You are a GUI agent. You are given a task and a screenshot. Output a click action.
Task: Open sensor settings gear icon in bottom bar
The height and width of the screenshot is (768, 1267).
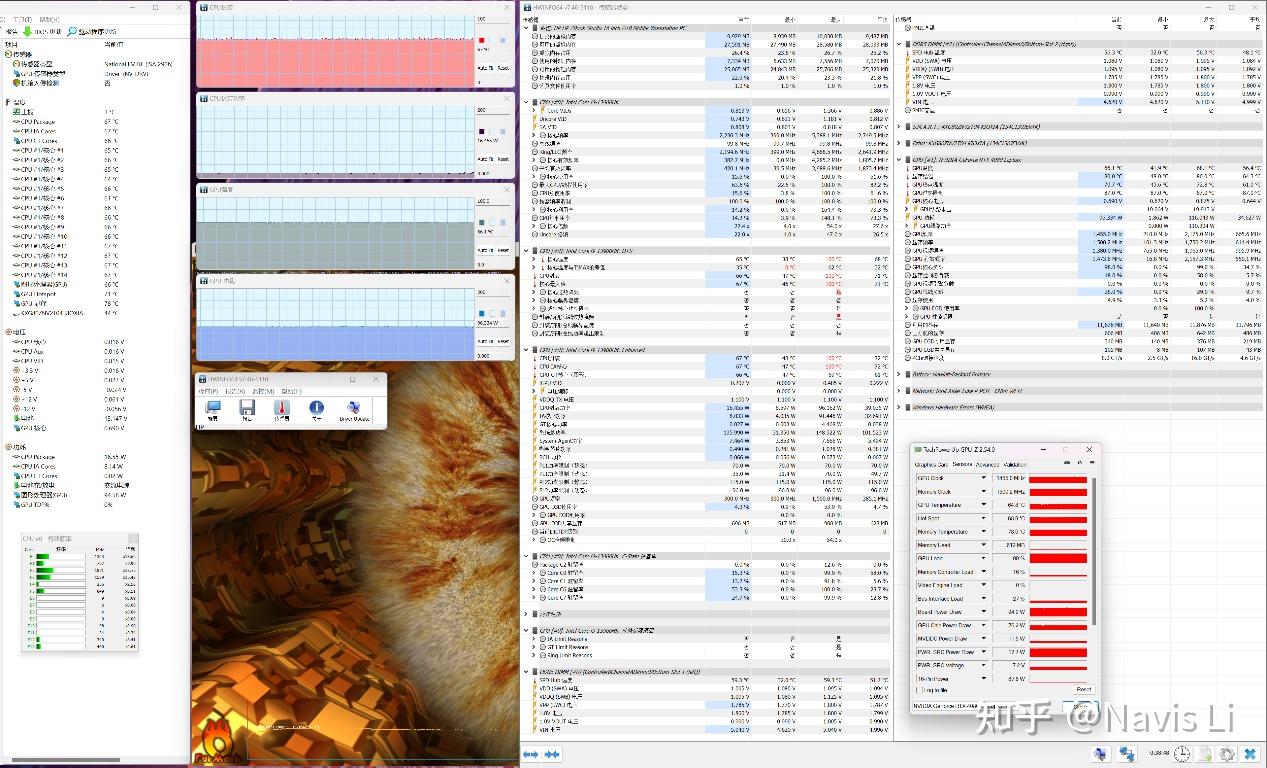[1227, 754]
